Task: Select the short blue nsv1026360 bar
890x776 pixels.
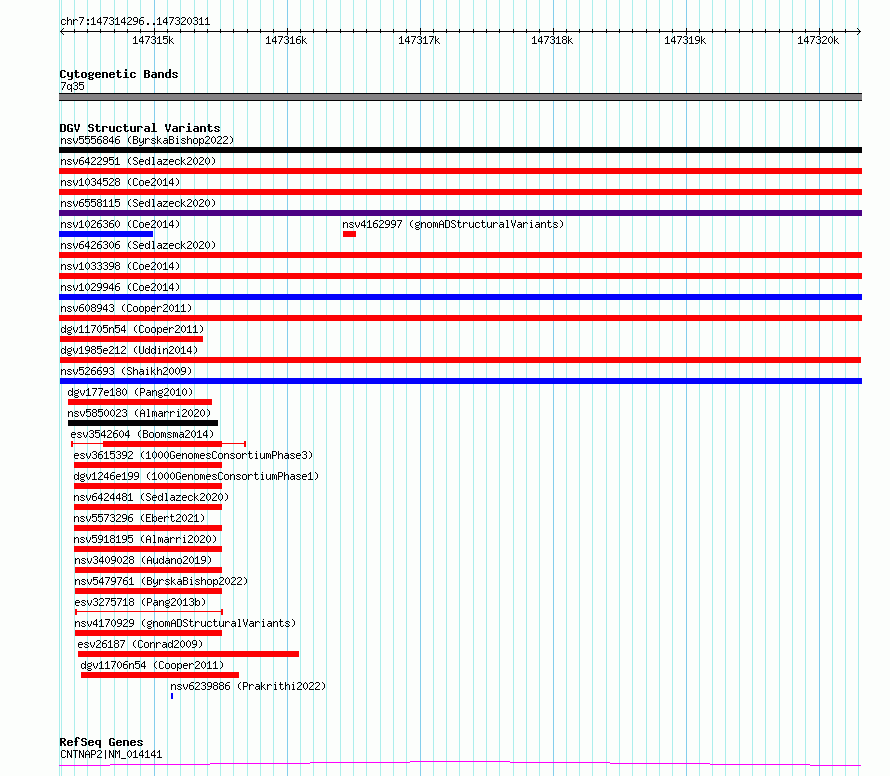Action: tap(106, 234)
